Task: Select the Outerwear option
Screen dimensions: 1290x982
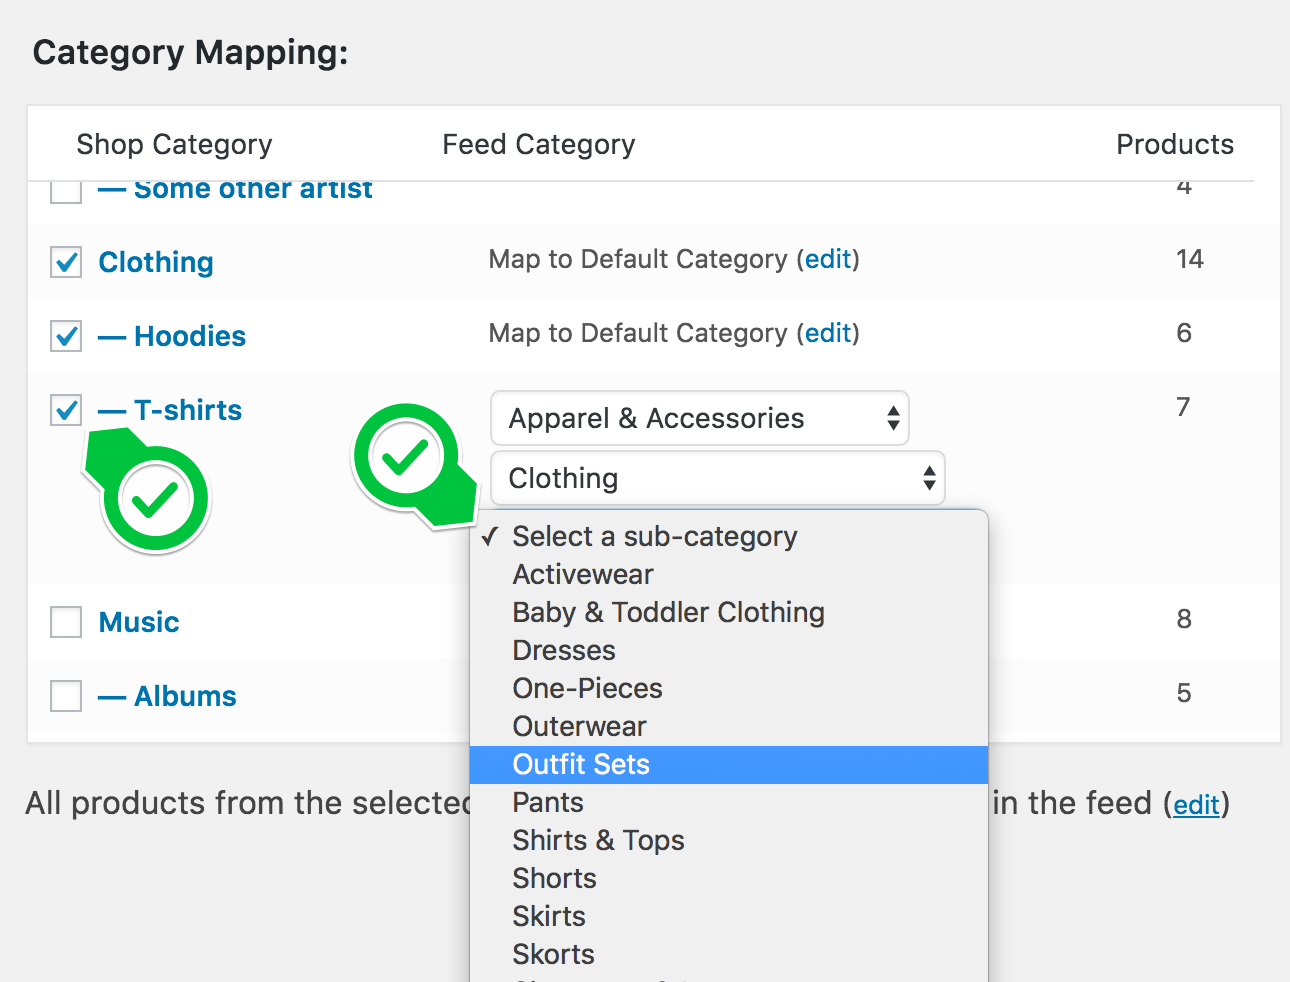Action: (x=579, y=727)
